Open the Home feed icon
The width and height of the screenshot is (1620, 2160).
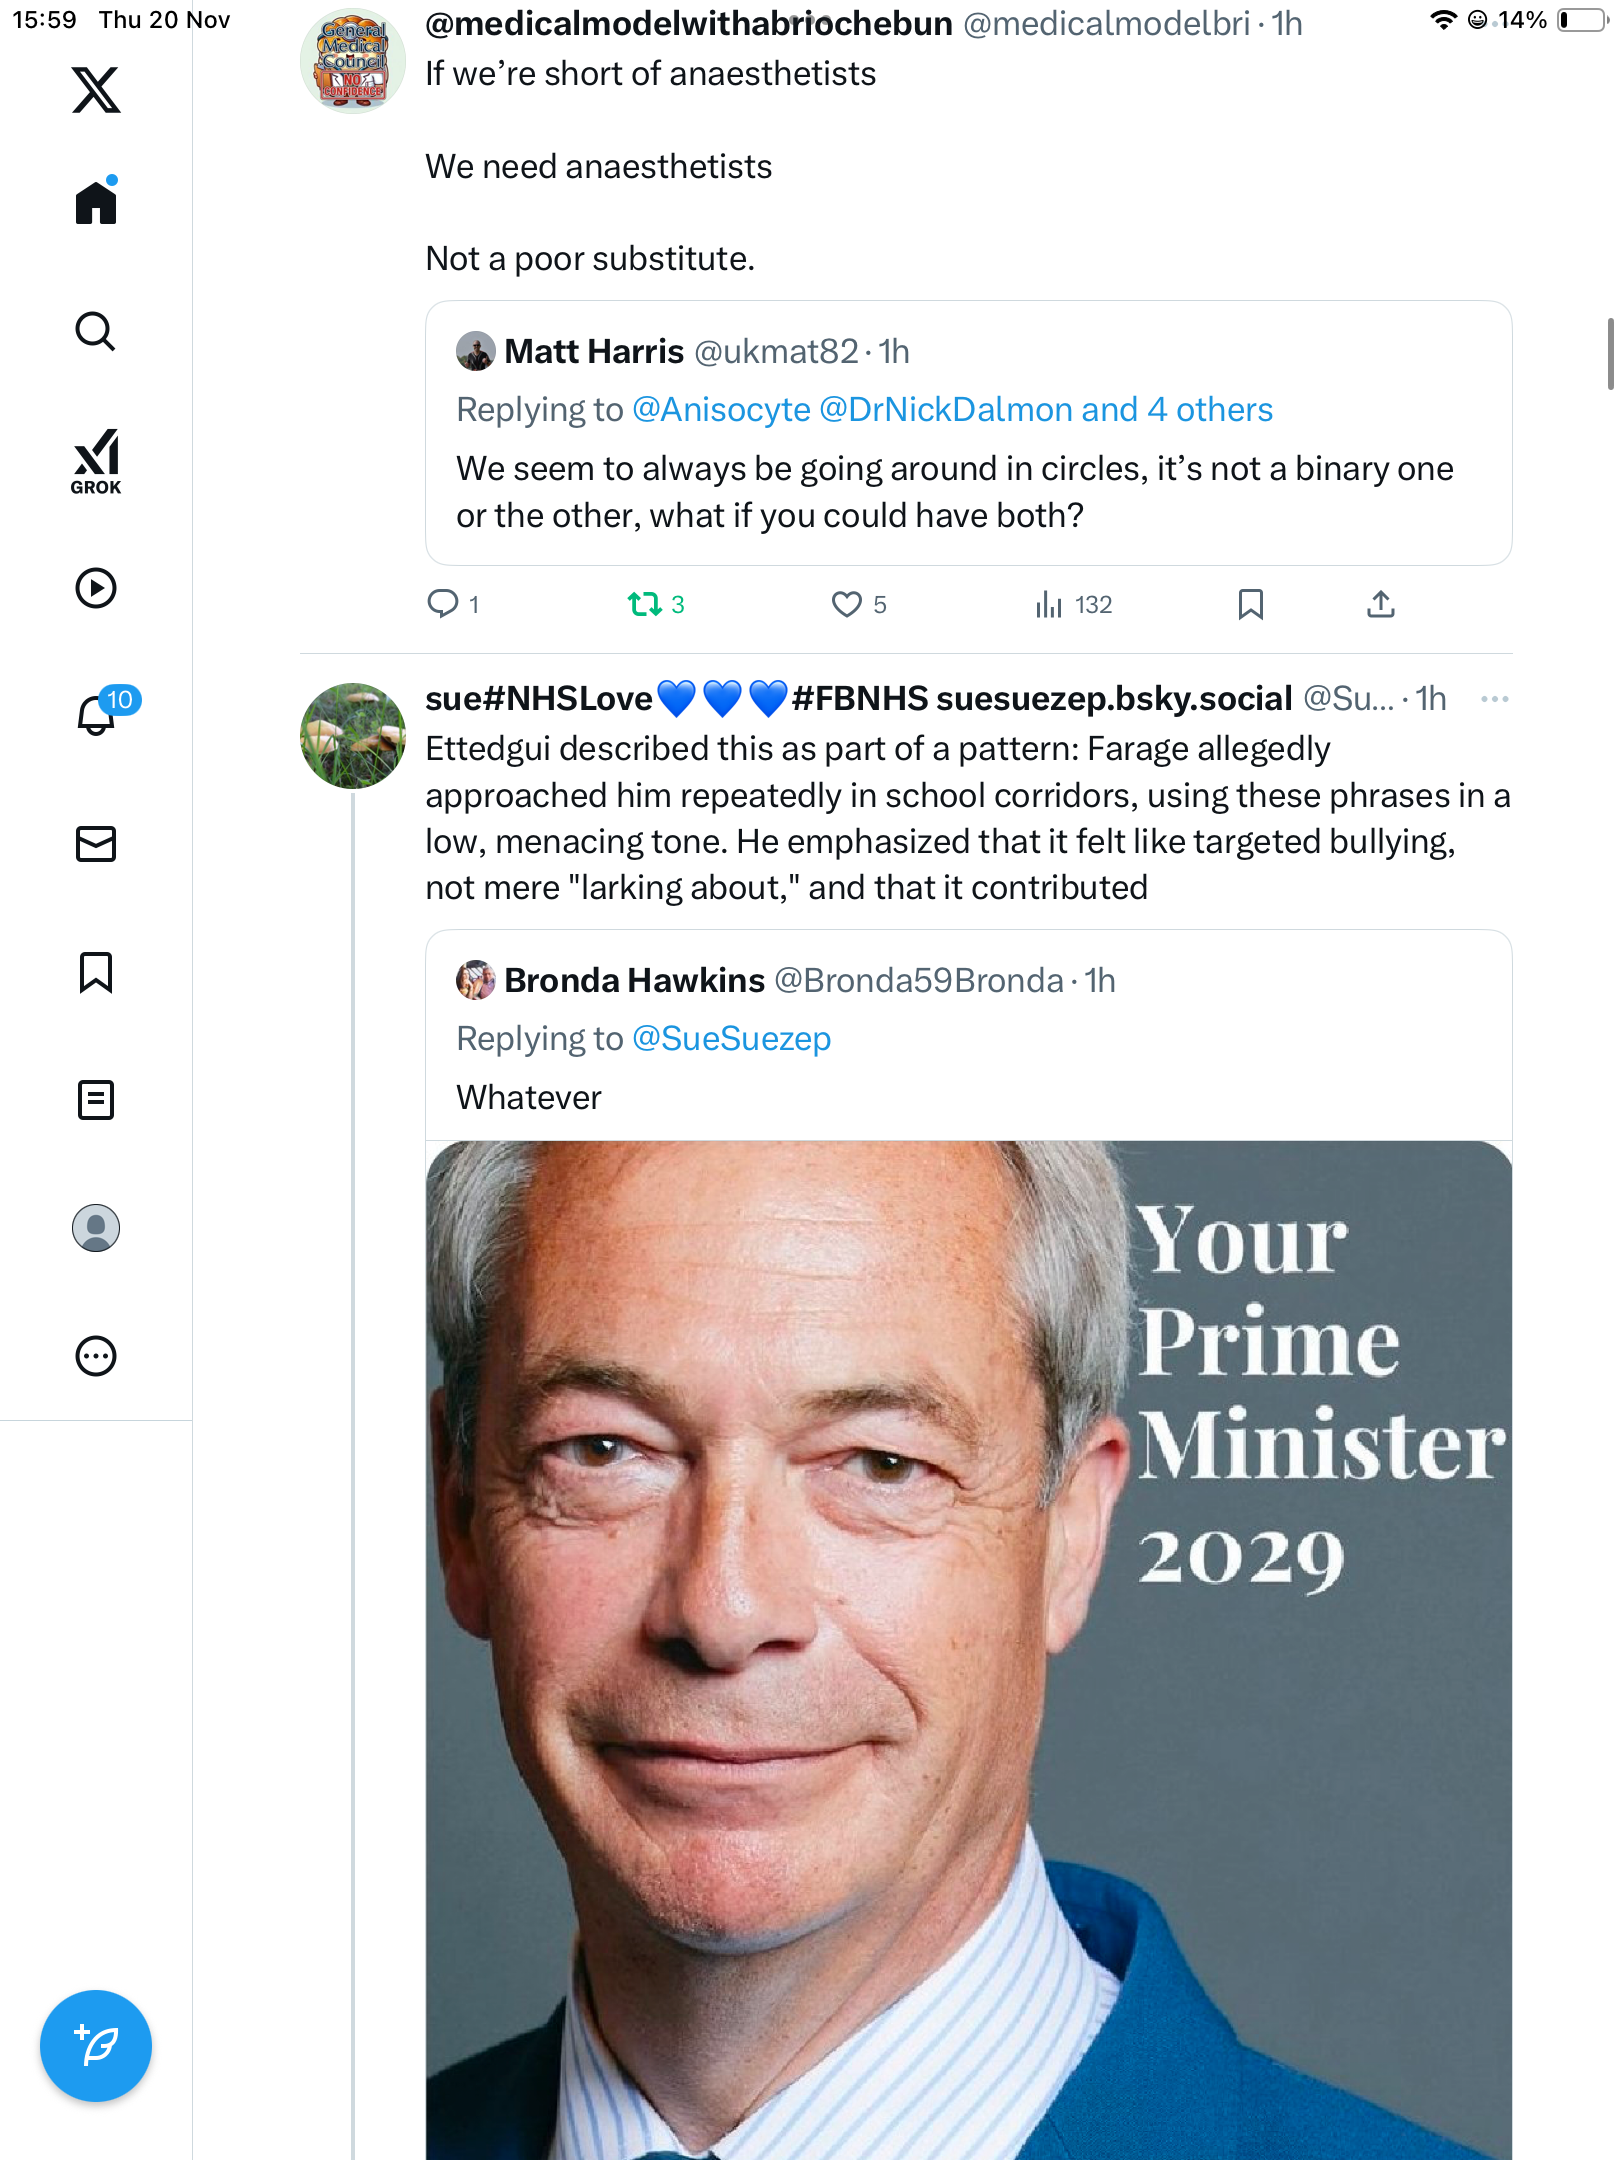point(96,202)
